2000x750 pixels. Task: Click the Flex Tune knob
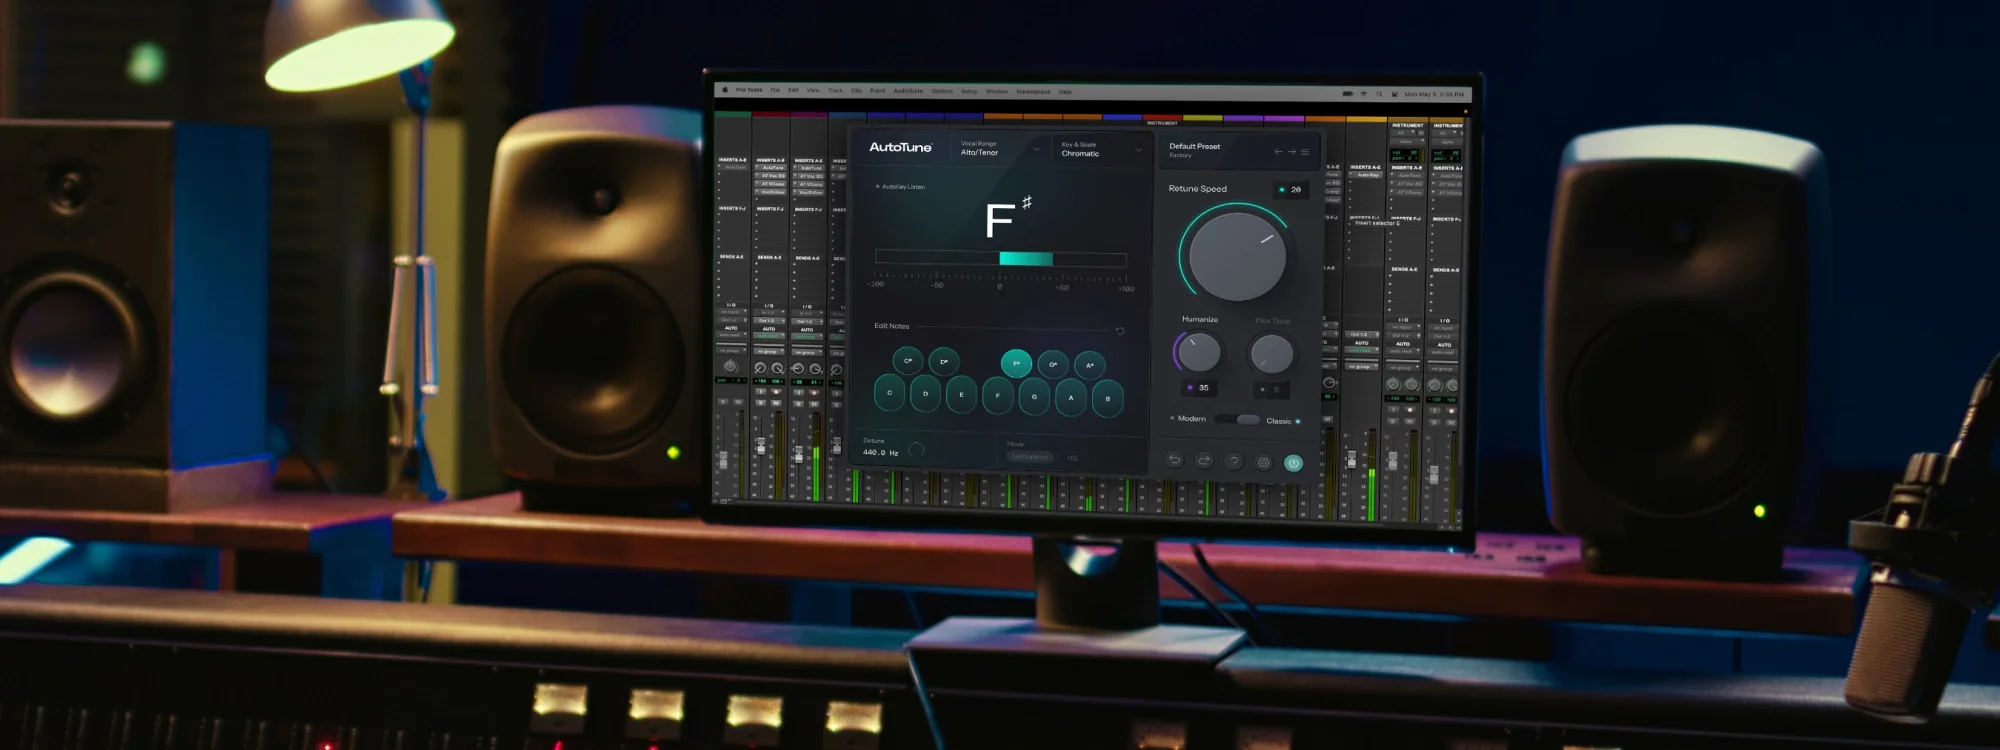click(1272, 354)
